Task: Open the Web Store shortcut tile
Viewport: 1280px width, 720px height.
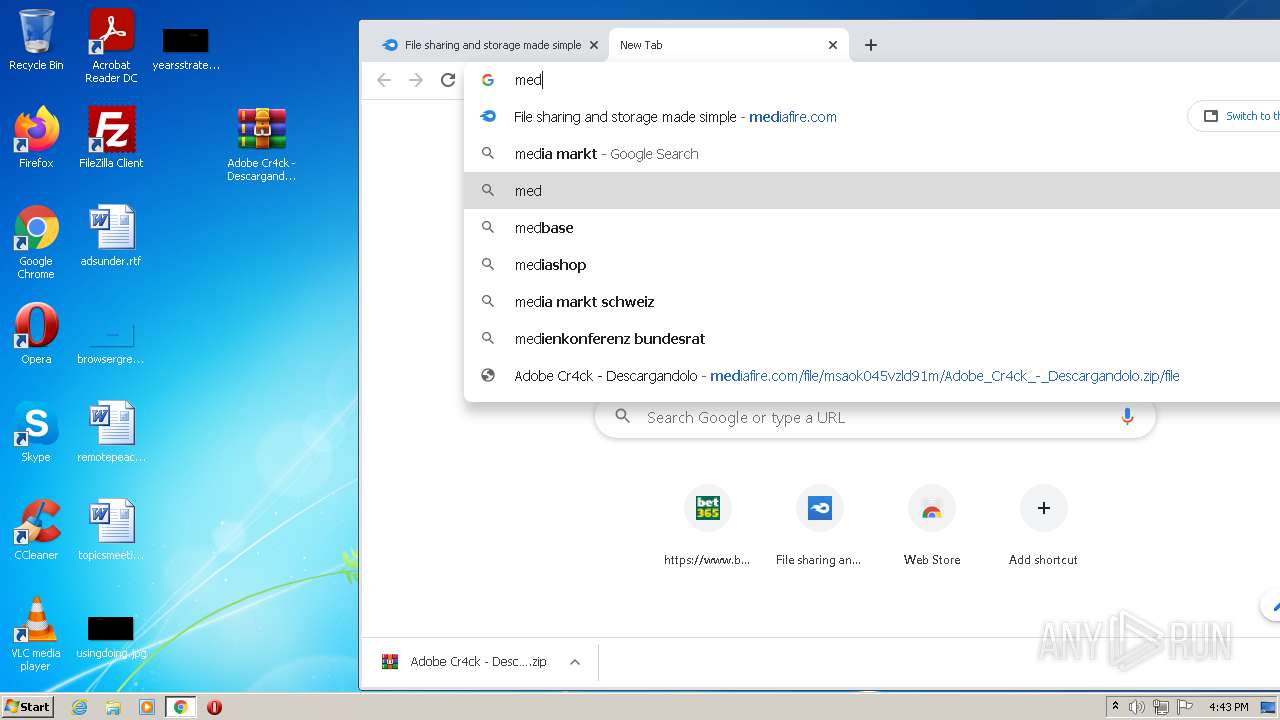Action: (931, 526)
